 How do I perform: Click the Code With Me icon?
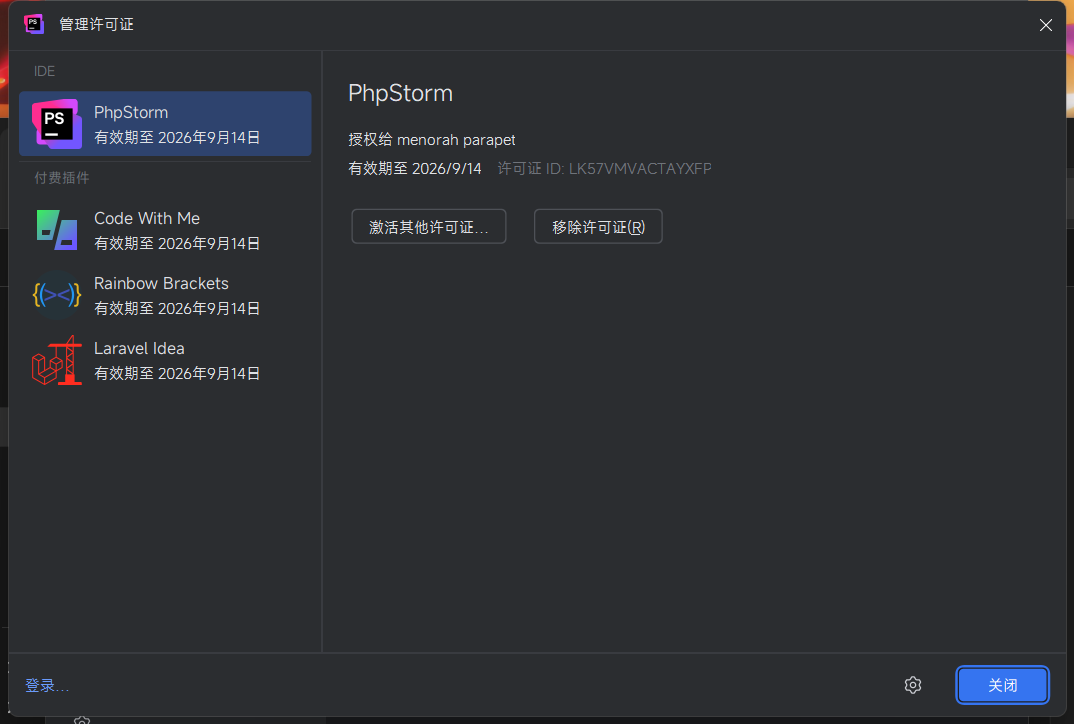point(57,230)
